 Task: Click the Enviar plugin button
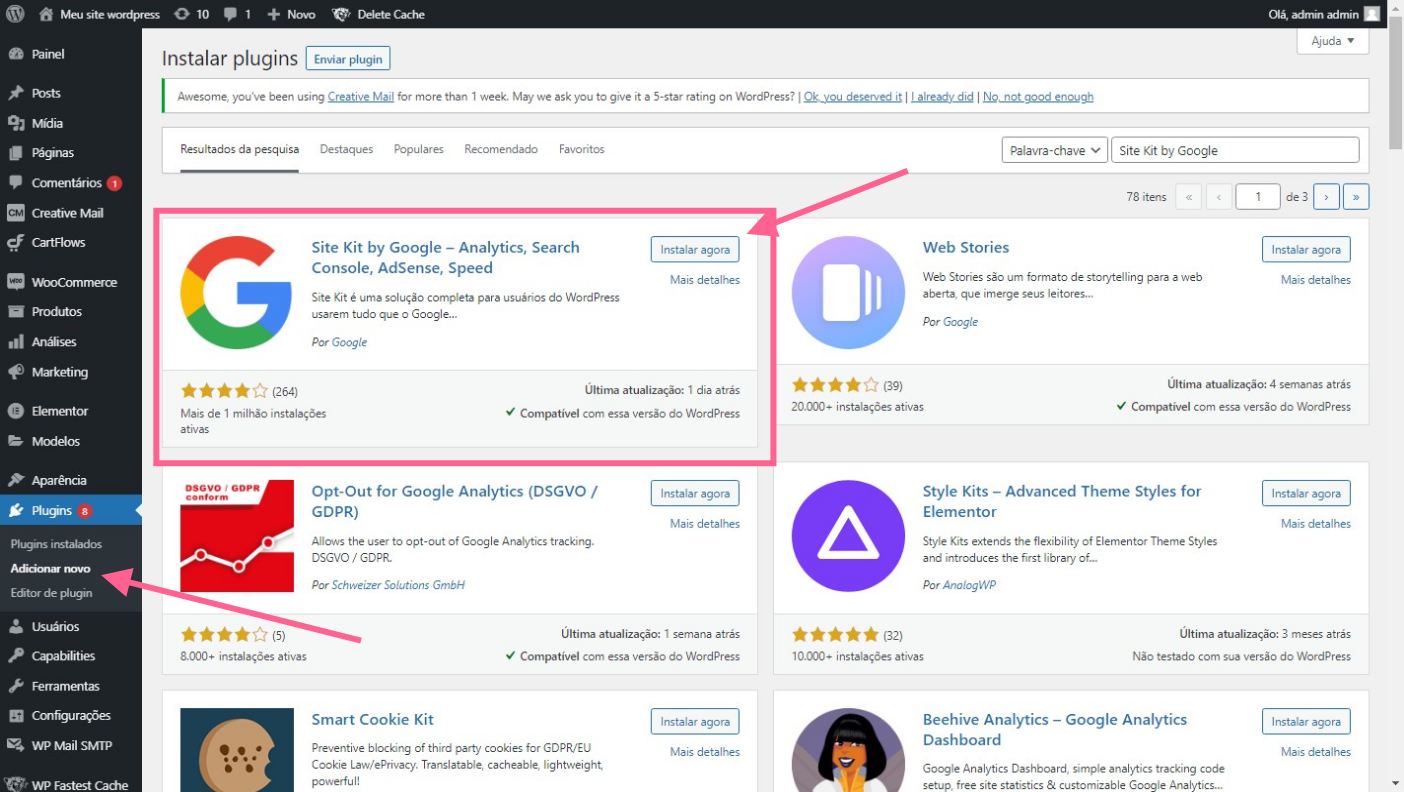[x=348, y=59]
